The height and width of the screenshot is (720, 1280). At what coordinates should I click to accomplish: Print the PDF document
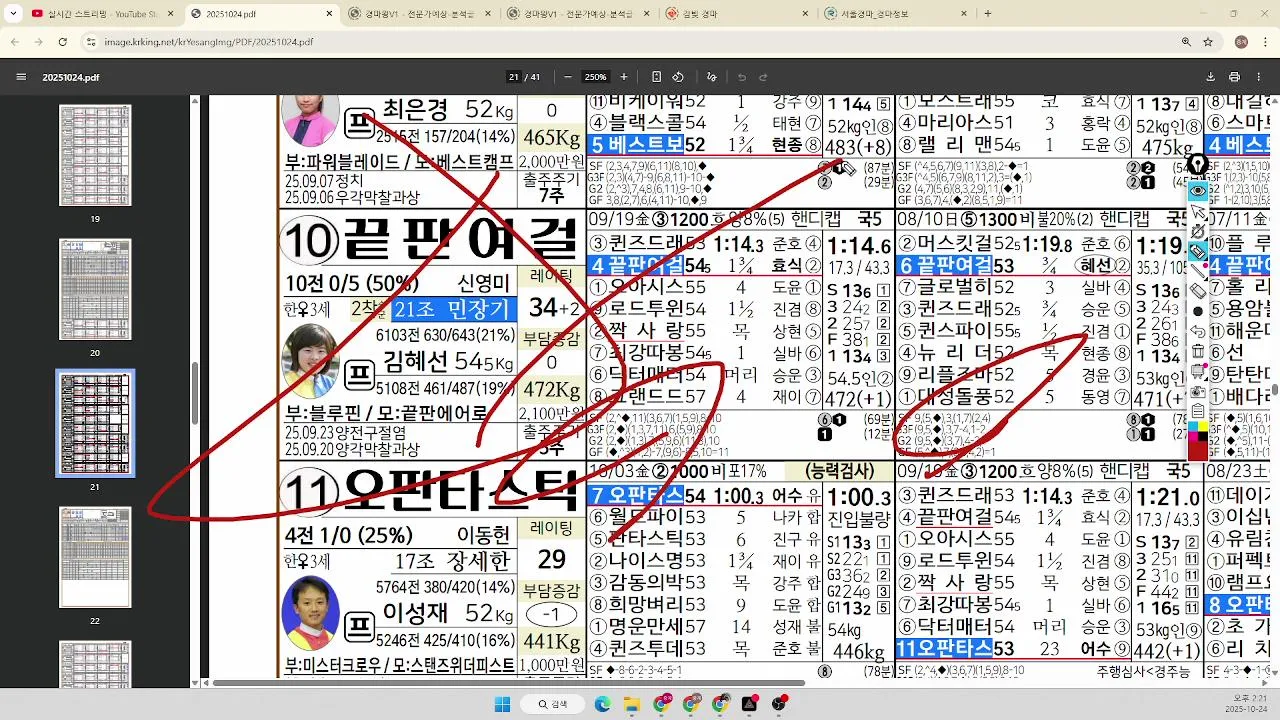(1234, 77)
